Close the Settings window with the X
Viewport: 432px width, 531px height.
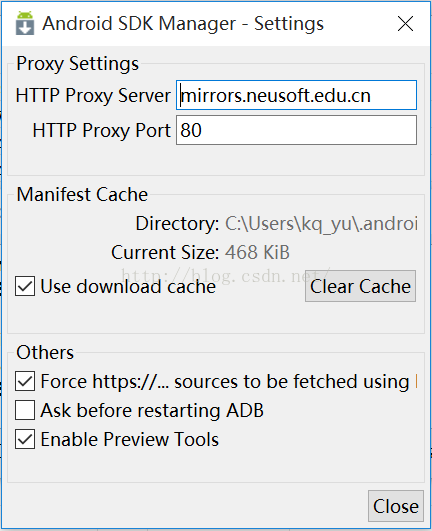[x=405, y=24]
